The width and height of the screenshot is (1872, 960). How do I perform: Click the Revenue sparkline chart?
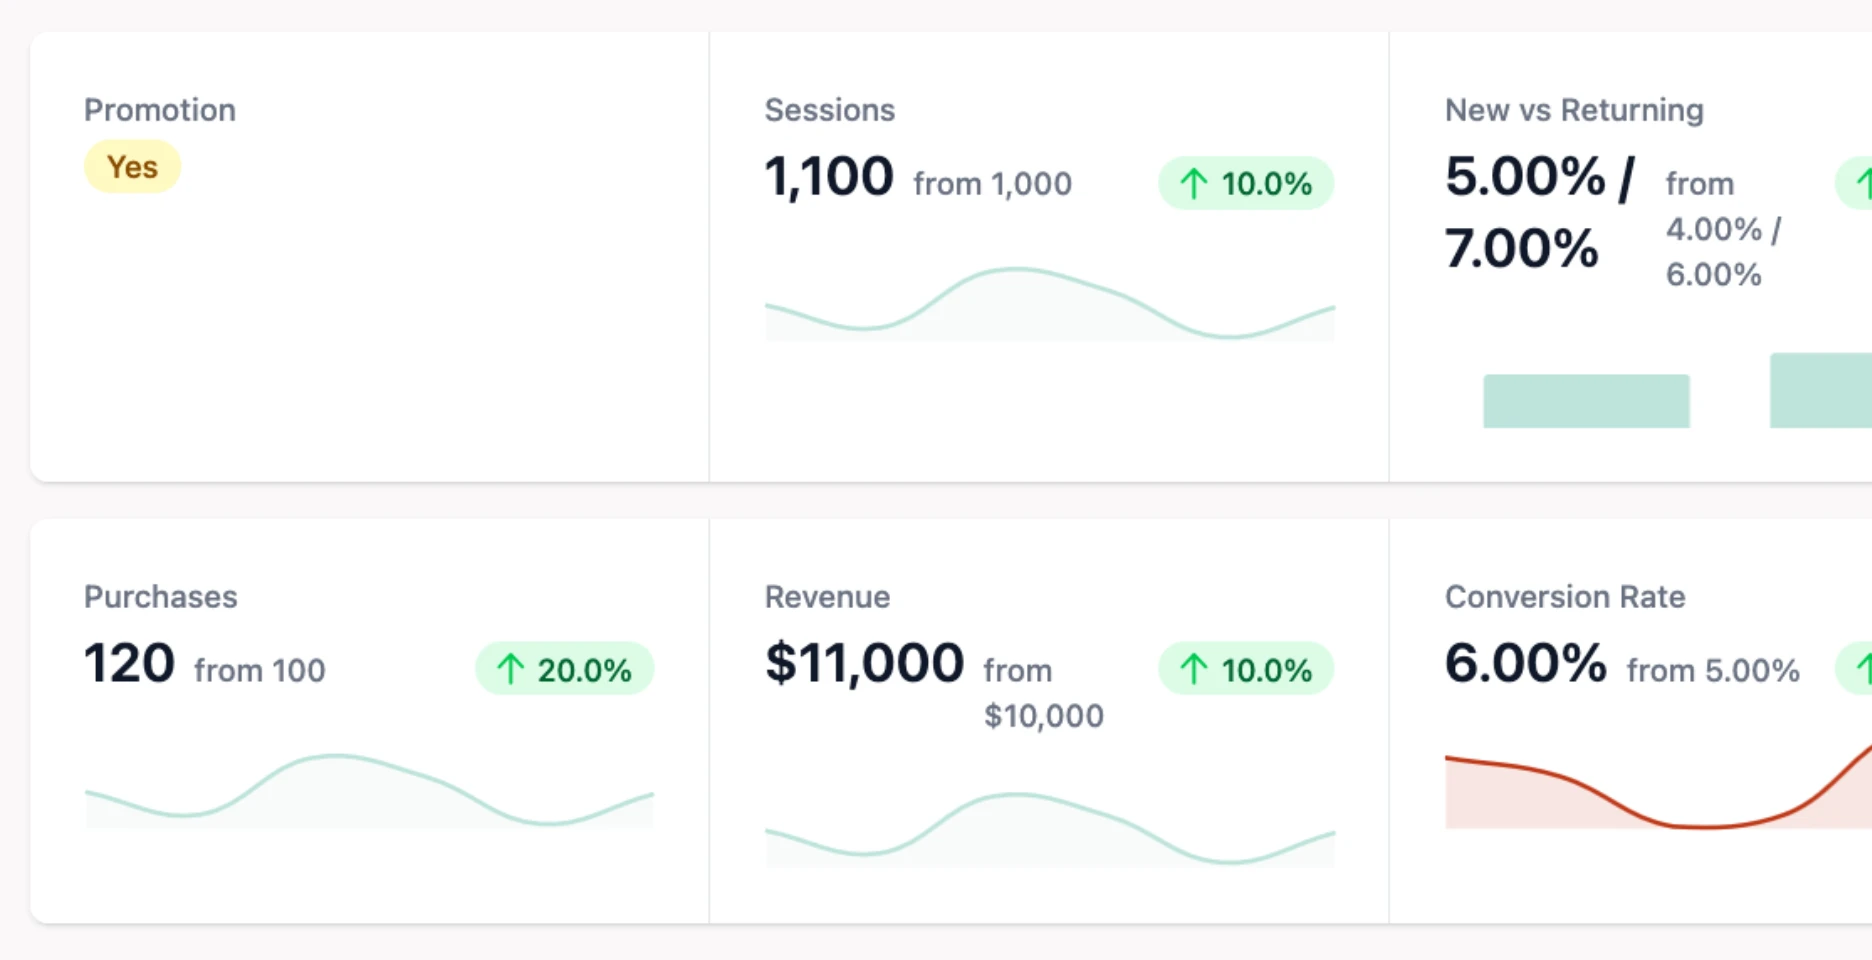point(1049,830)
